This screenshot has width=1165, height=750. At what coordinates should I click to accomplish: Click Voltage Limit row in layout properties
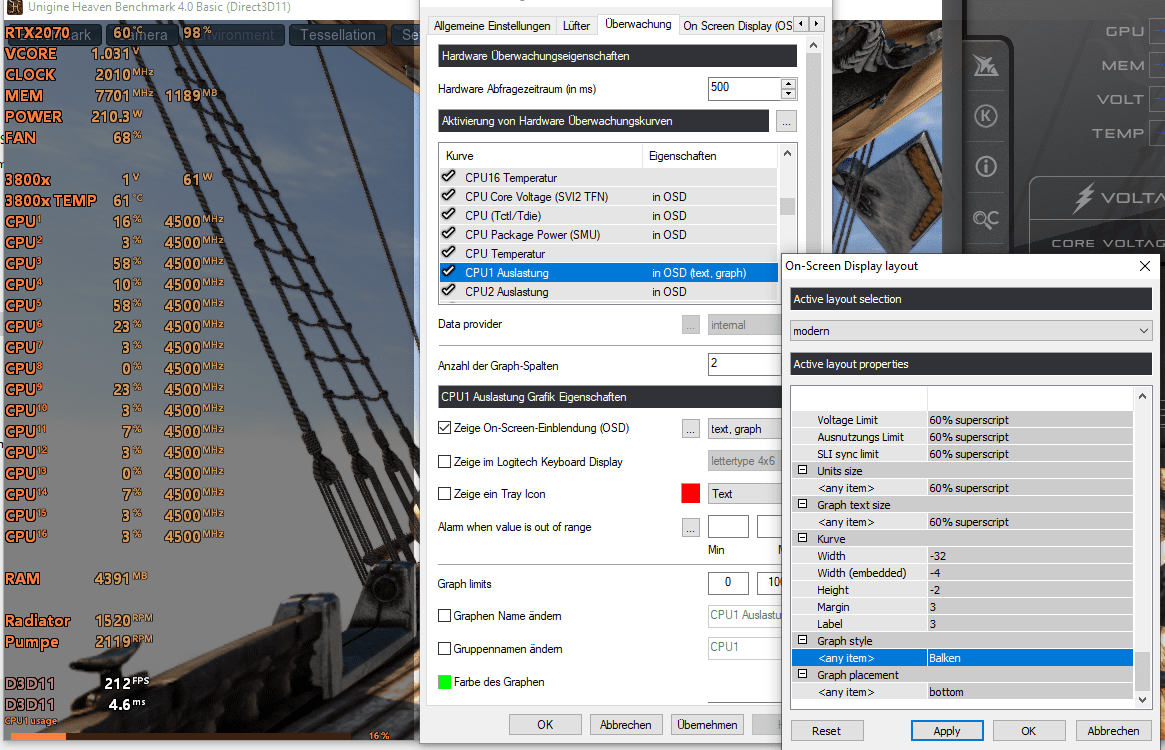pos(962,420)
